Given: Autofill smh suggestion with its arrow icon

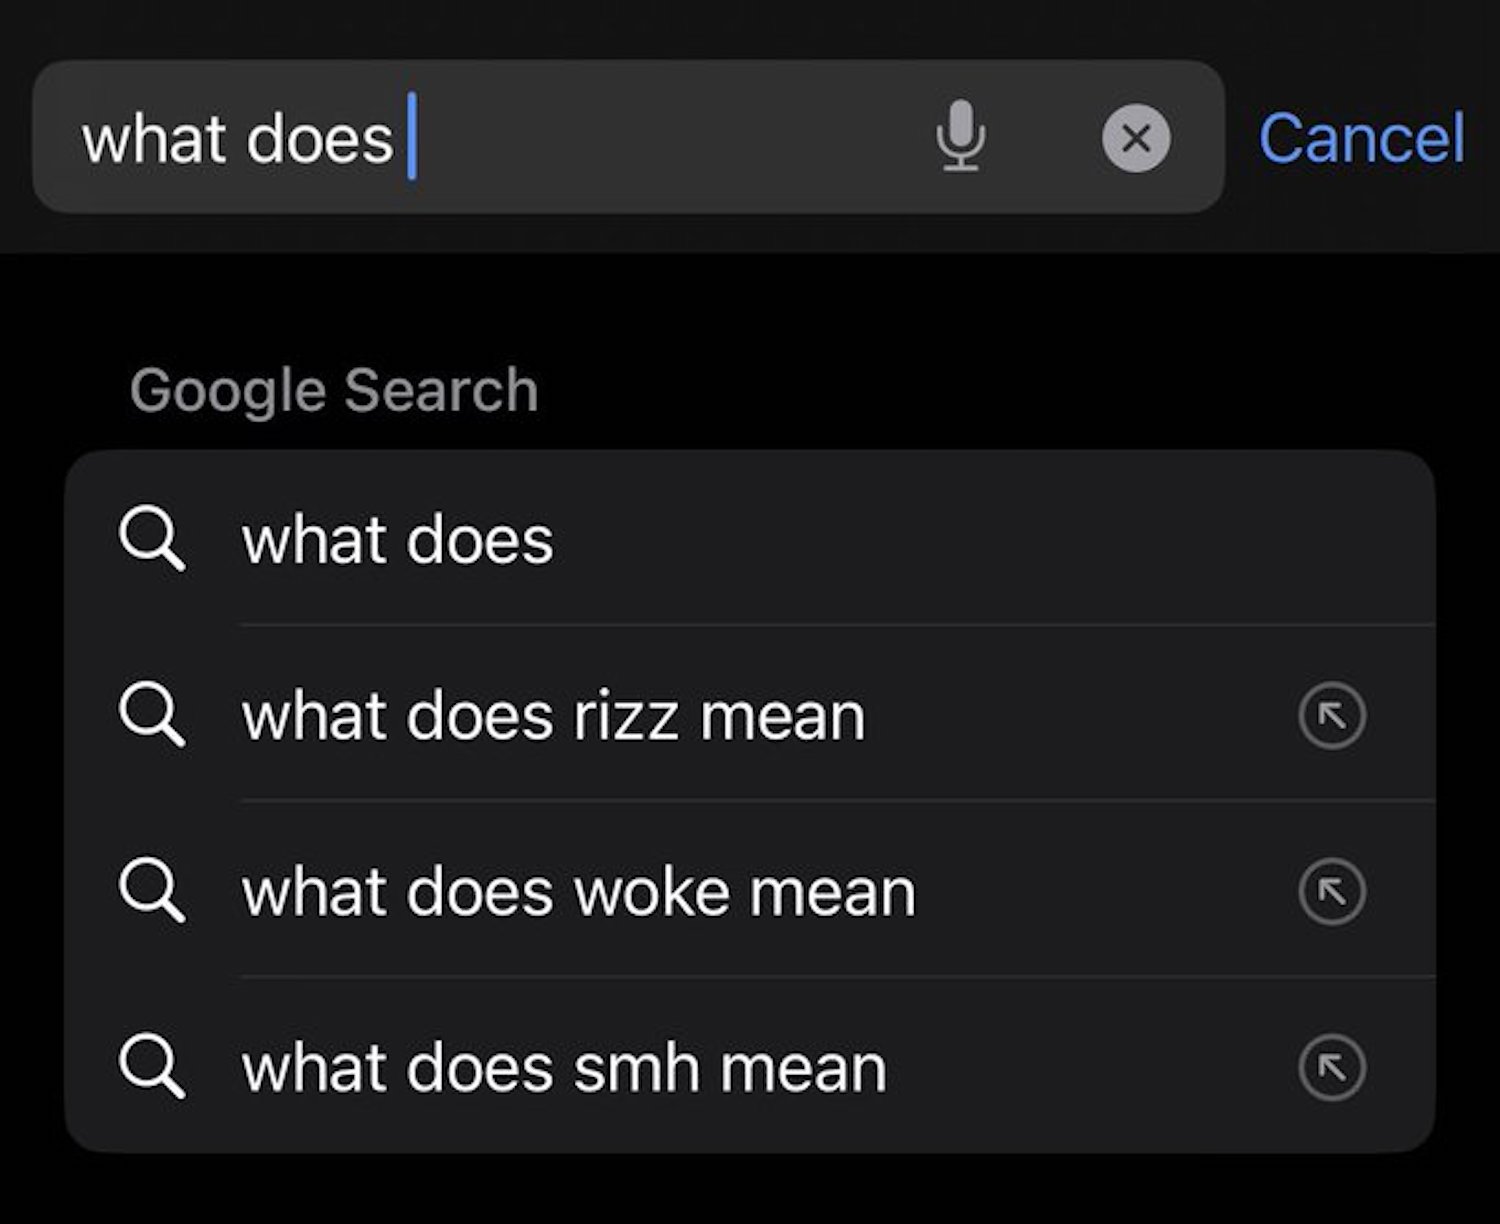Looking at the screenshot, I should pyautogui.click(x=1332, y=1067).
